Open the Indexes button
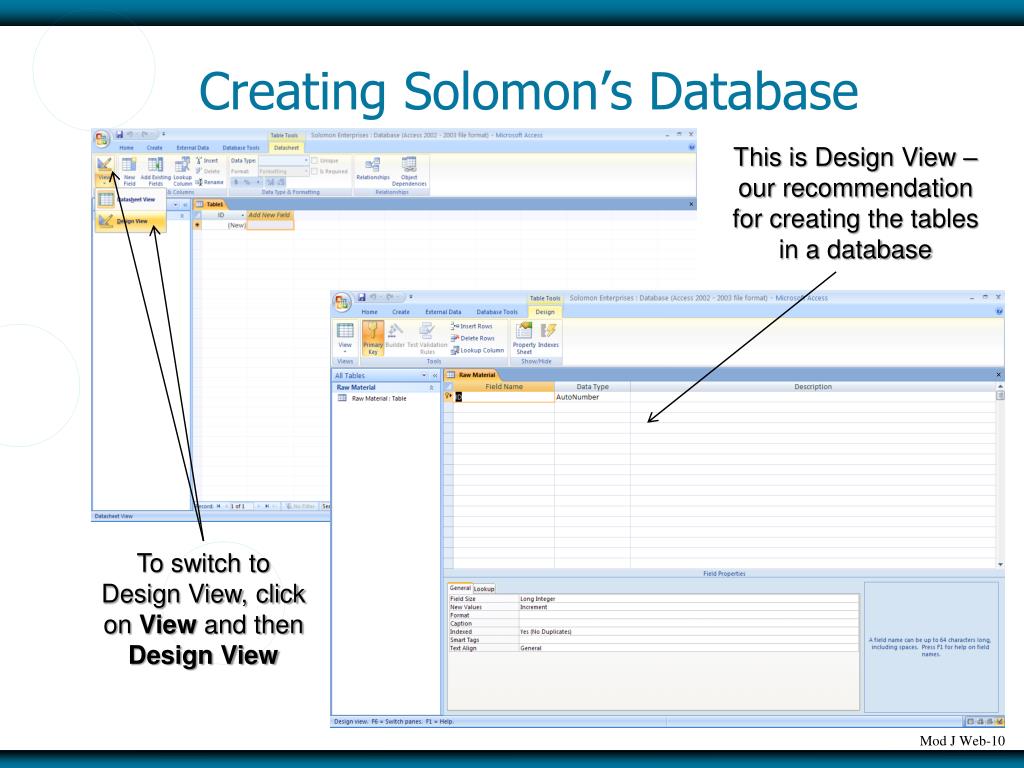Screen dimensions: 1024x768 pyautogui.click(x=549, y=335)
